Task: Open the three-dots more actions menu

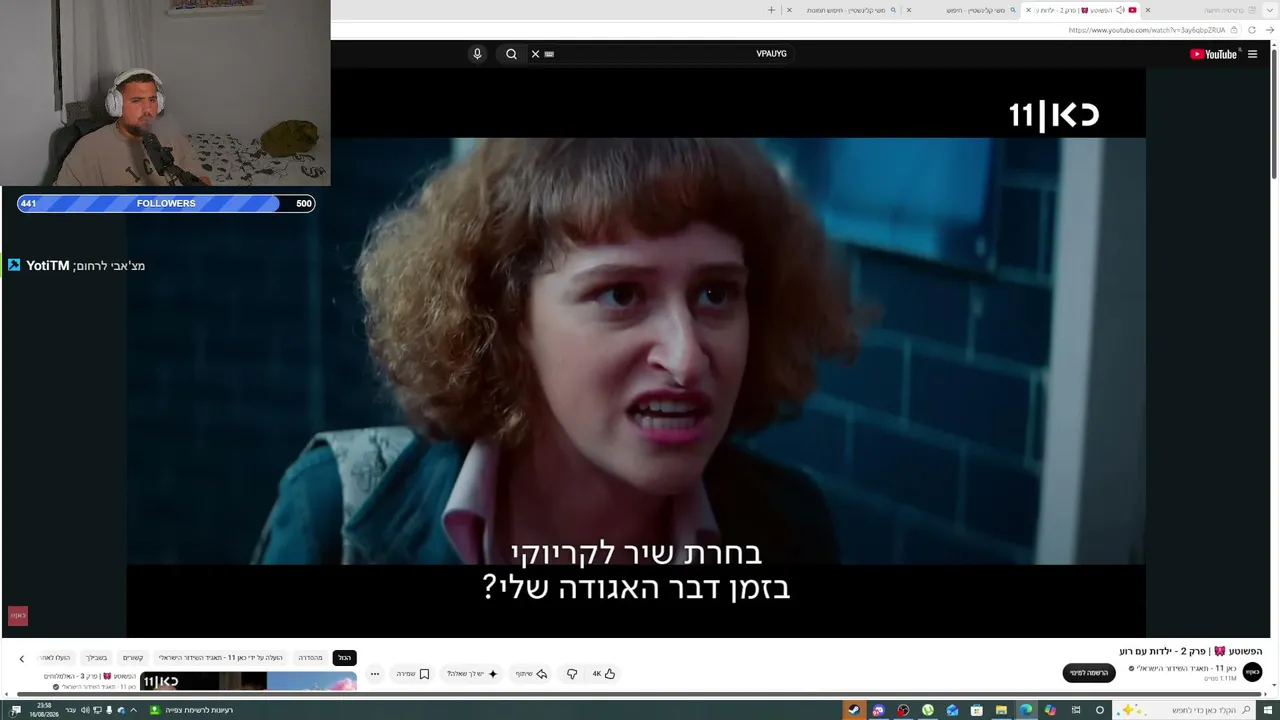Action: coord(375,674)
